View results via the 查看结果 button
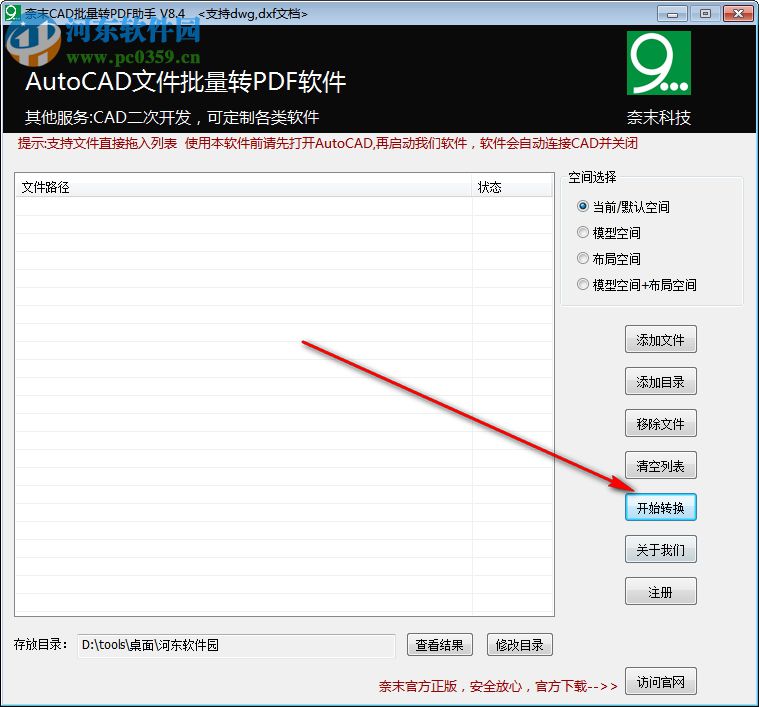 [x=440, y=645]
